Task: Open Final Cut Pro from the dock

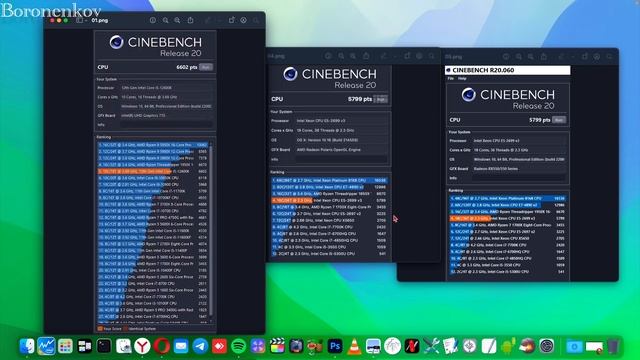Action: click(277, 346)
